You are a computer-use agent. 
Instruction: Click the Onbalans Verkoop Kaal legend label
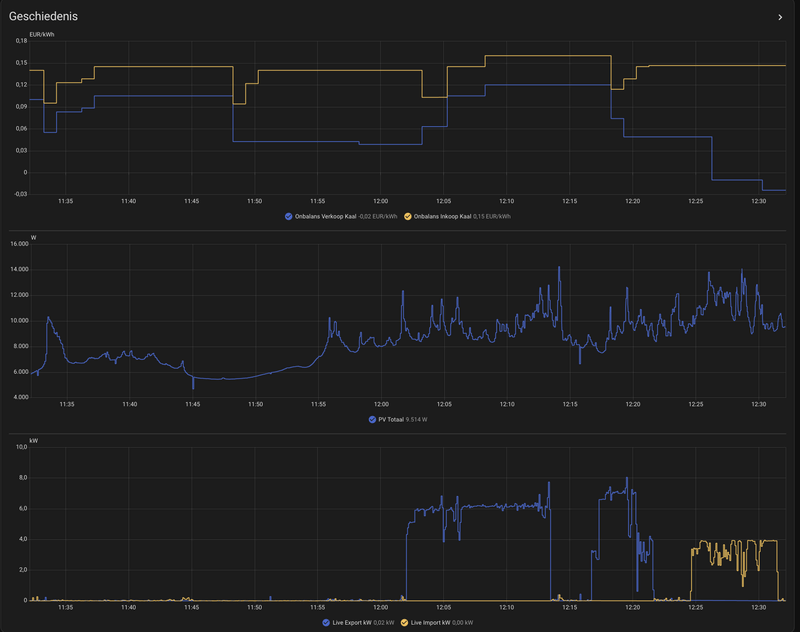(x=326, y=216)
